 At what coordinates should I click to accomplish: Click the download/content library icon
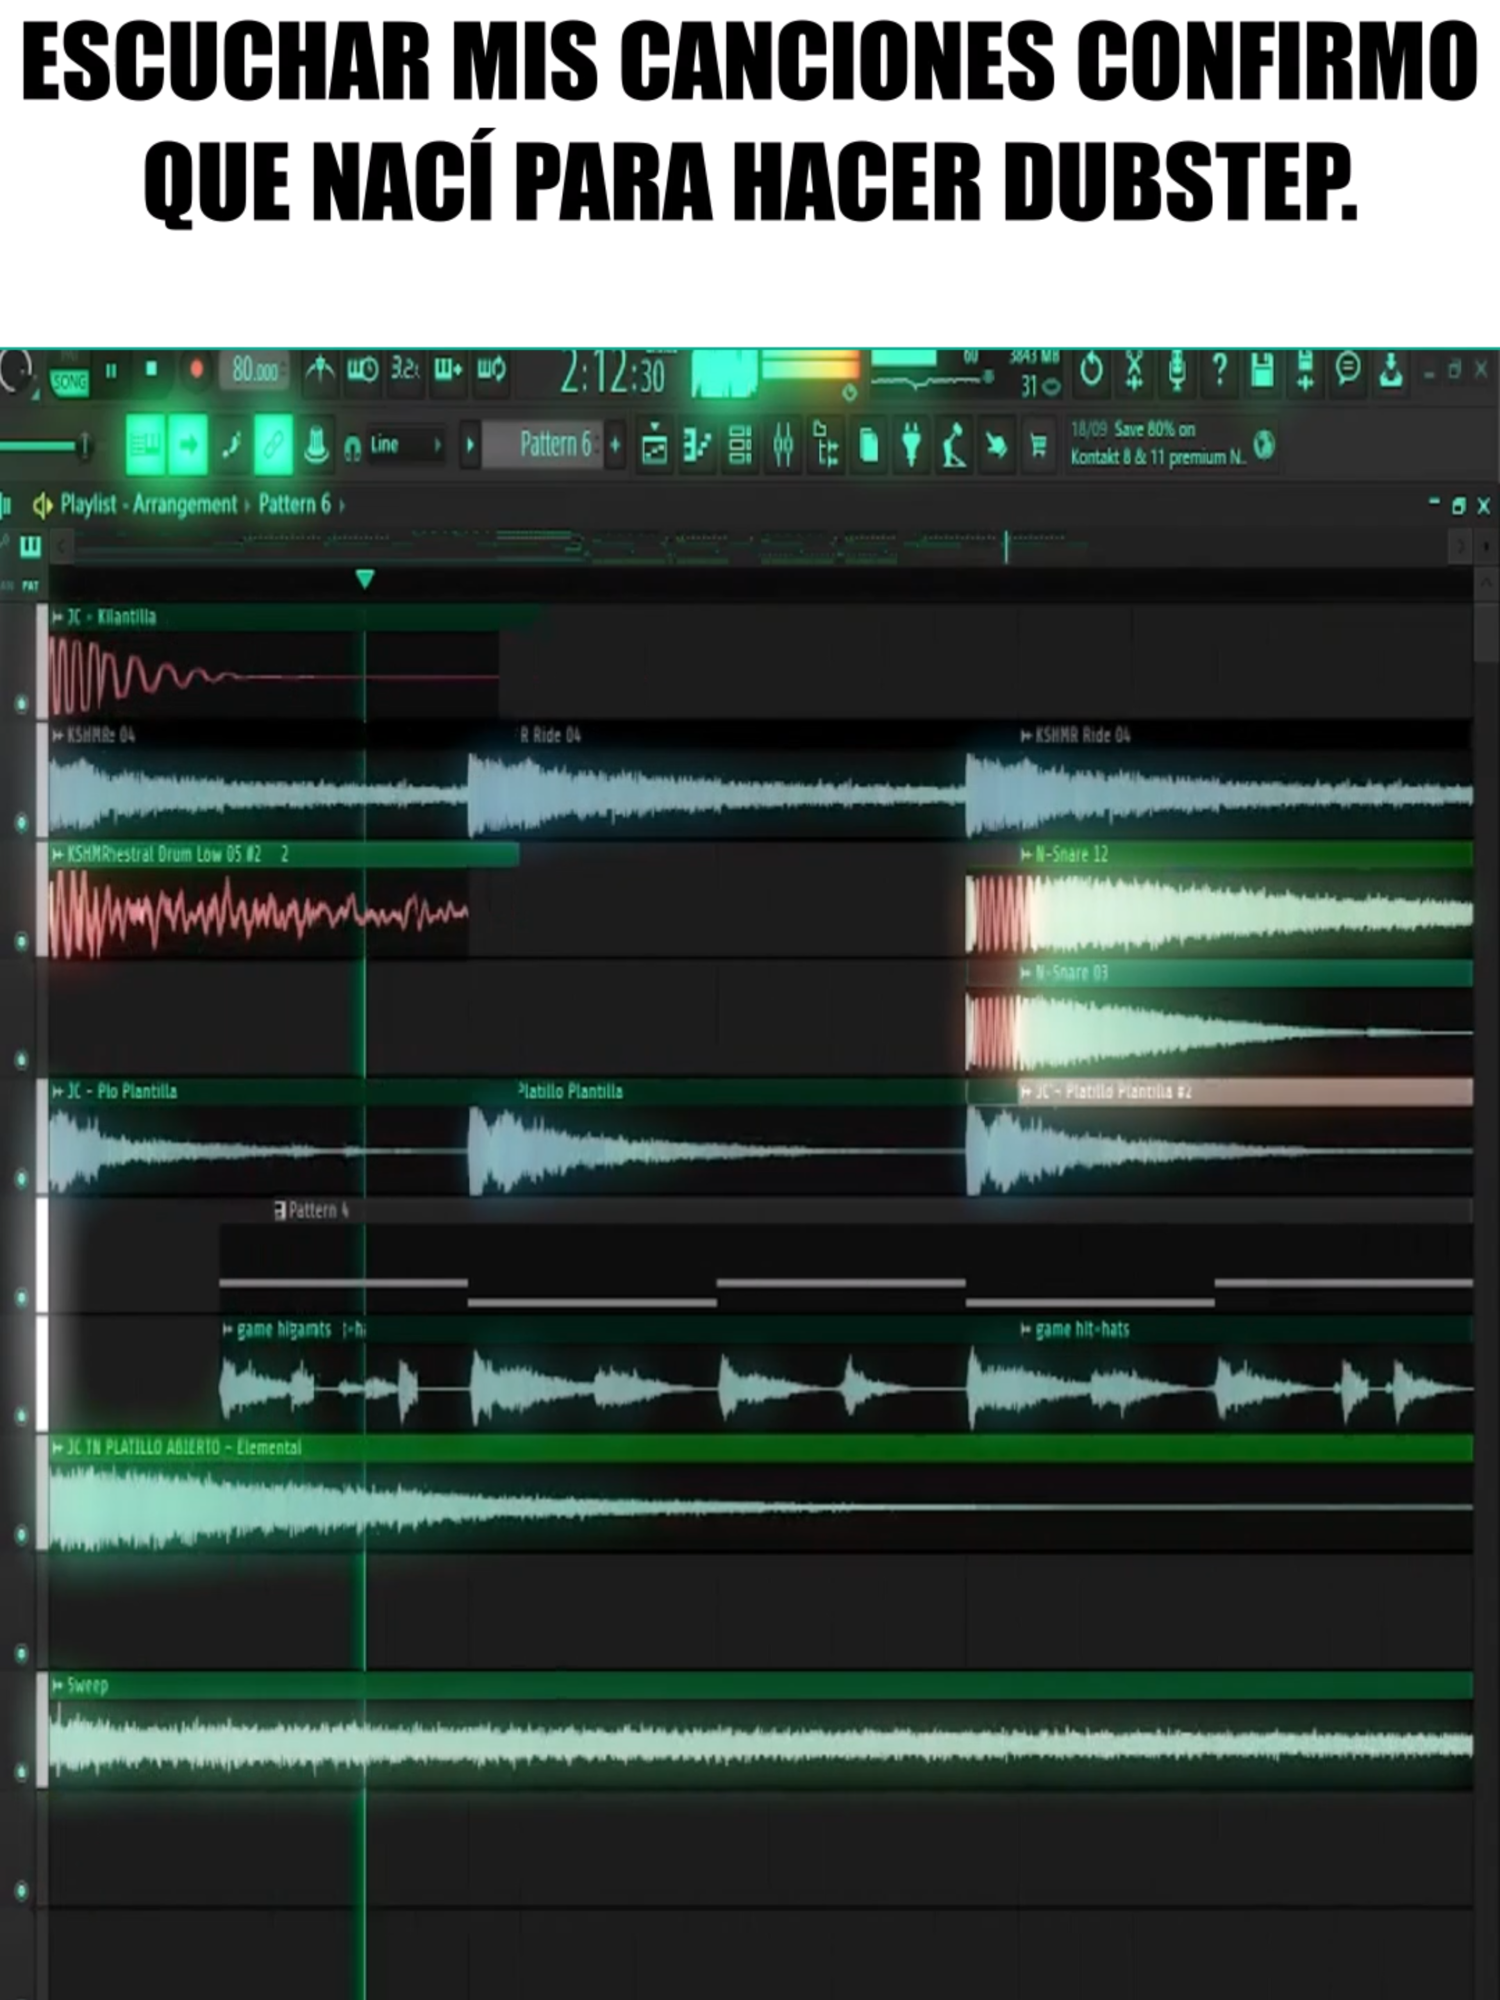tap(1391, 370)
